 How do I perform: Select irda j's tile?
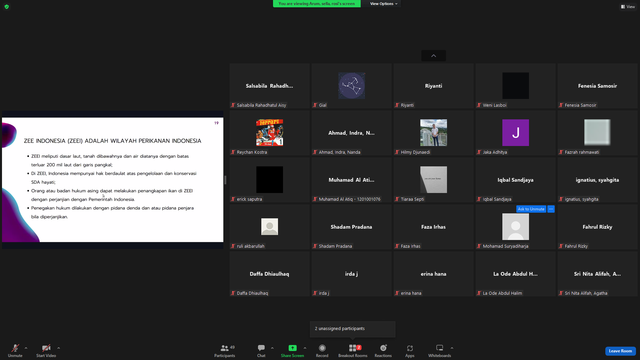351,273
